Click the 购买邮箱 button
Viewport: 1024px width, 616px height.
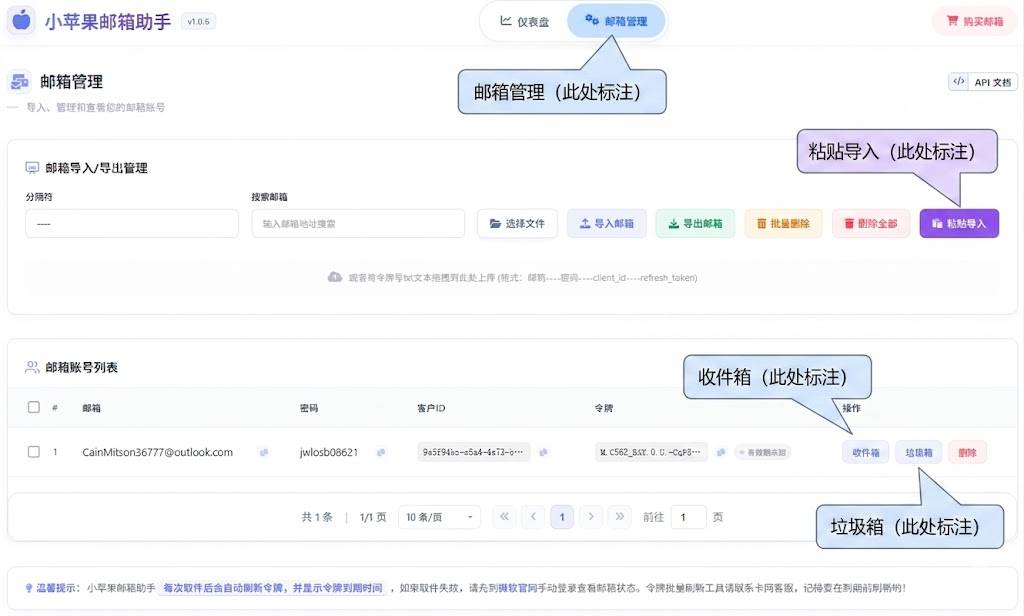point(974,21)
